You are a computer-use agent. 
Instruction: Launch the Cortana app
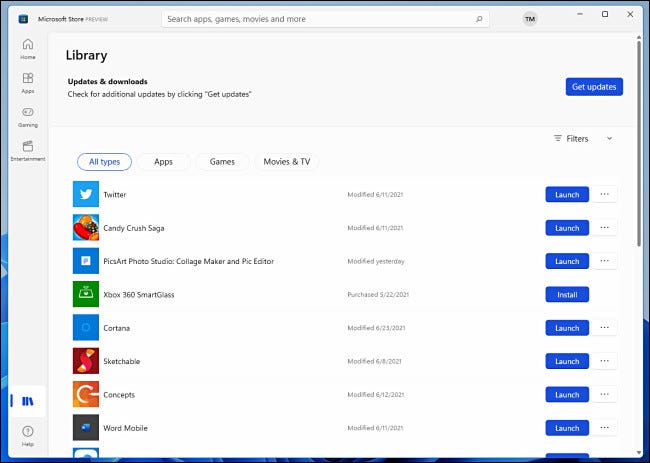click(x=567, y=328)
